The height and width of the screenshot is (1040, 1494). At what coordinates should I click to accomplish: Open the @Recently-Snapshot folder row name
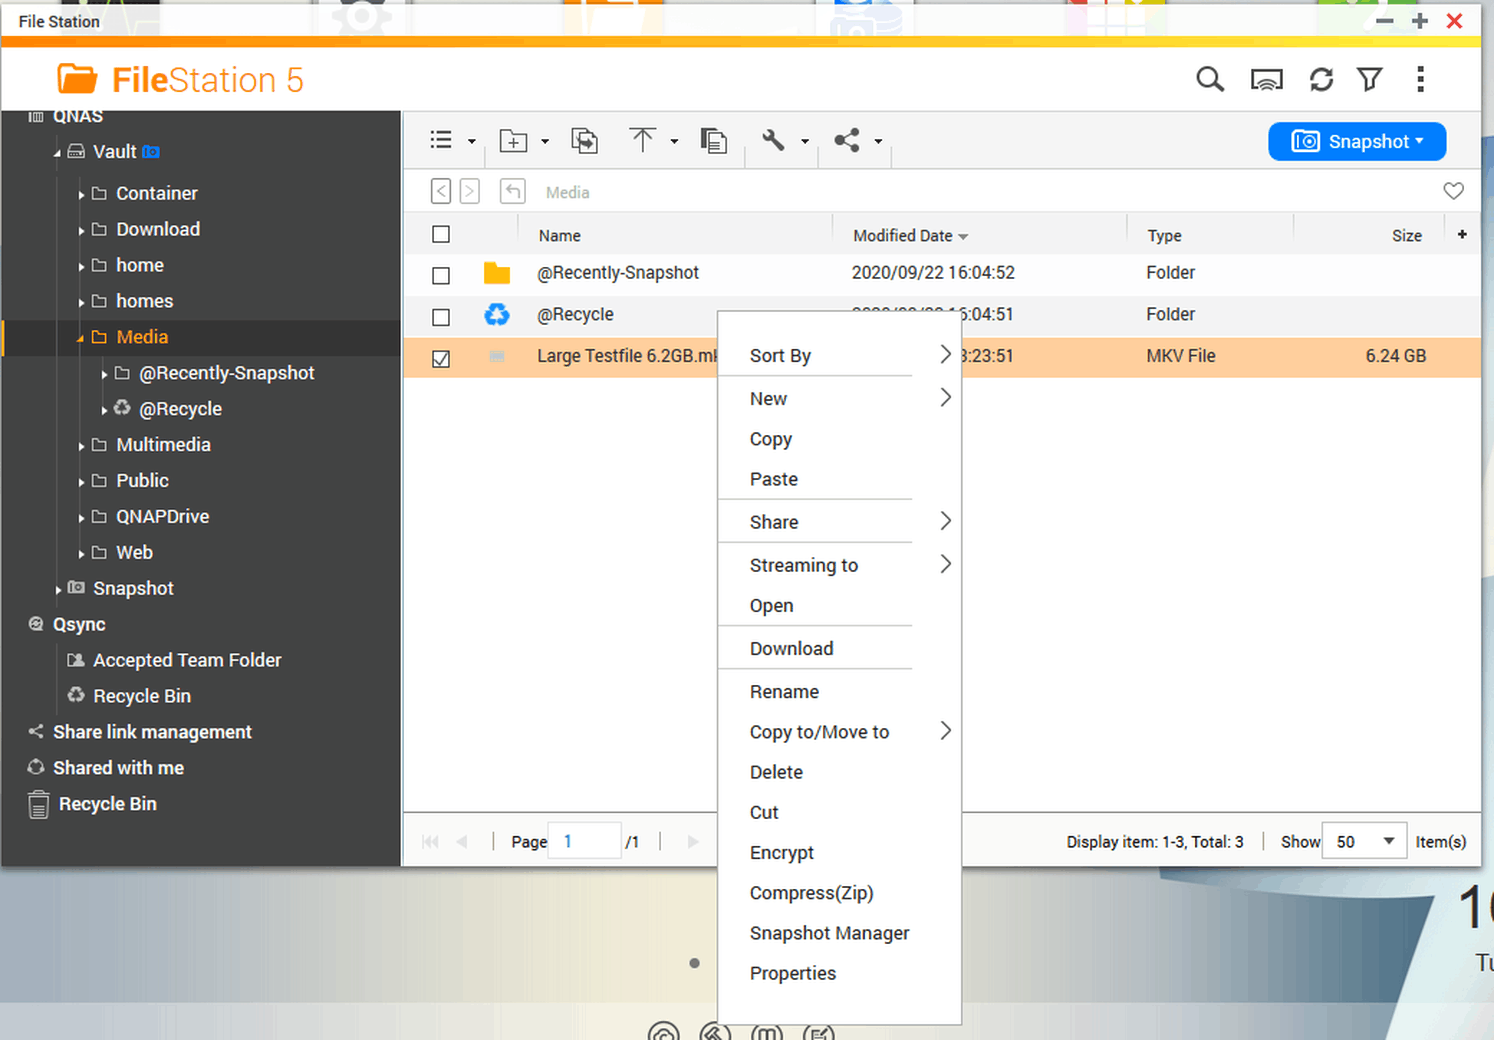[x=618, y=273]
